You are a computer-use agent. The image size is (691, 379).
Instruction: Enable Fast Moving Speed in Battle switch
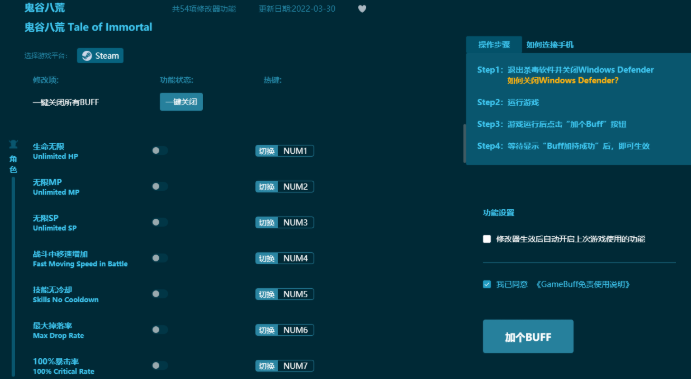point(160,258)
